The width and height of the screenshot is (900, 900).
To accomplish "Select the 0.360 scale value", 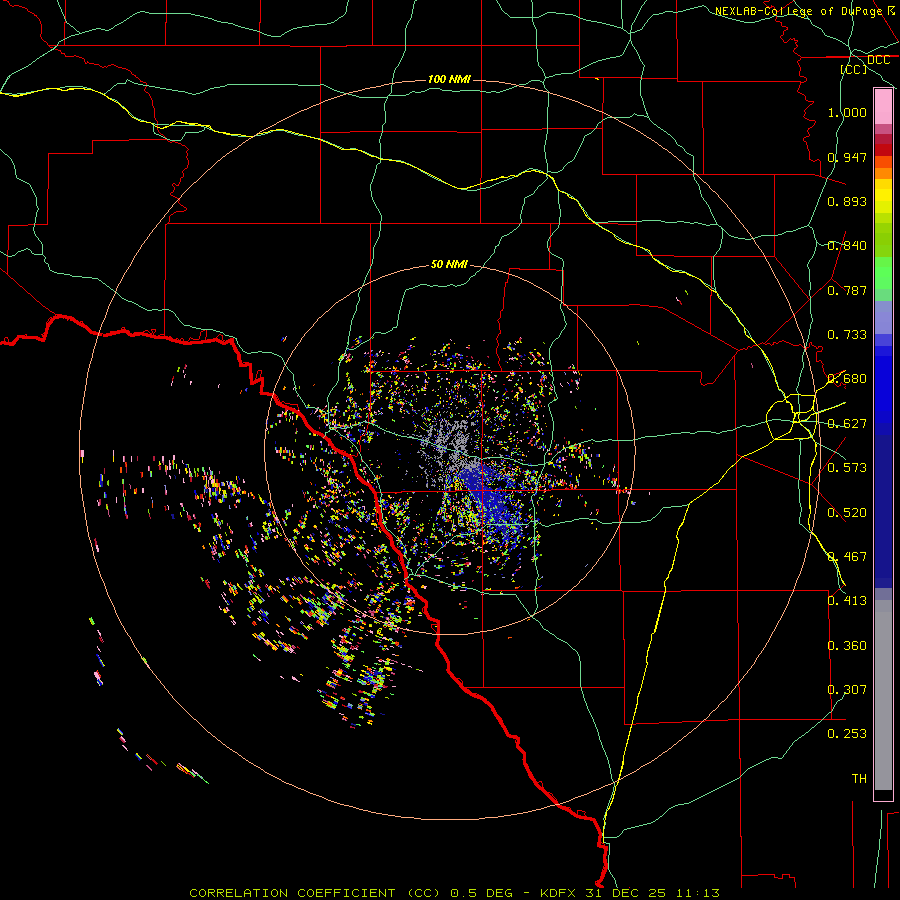I will tap(847, 646).
